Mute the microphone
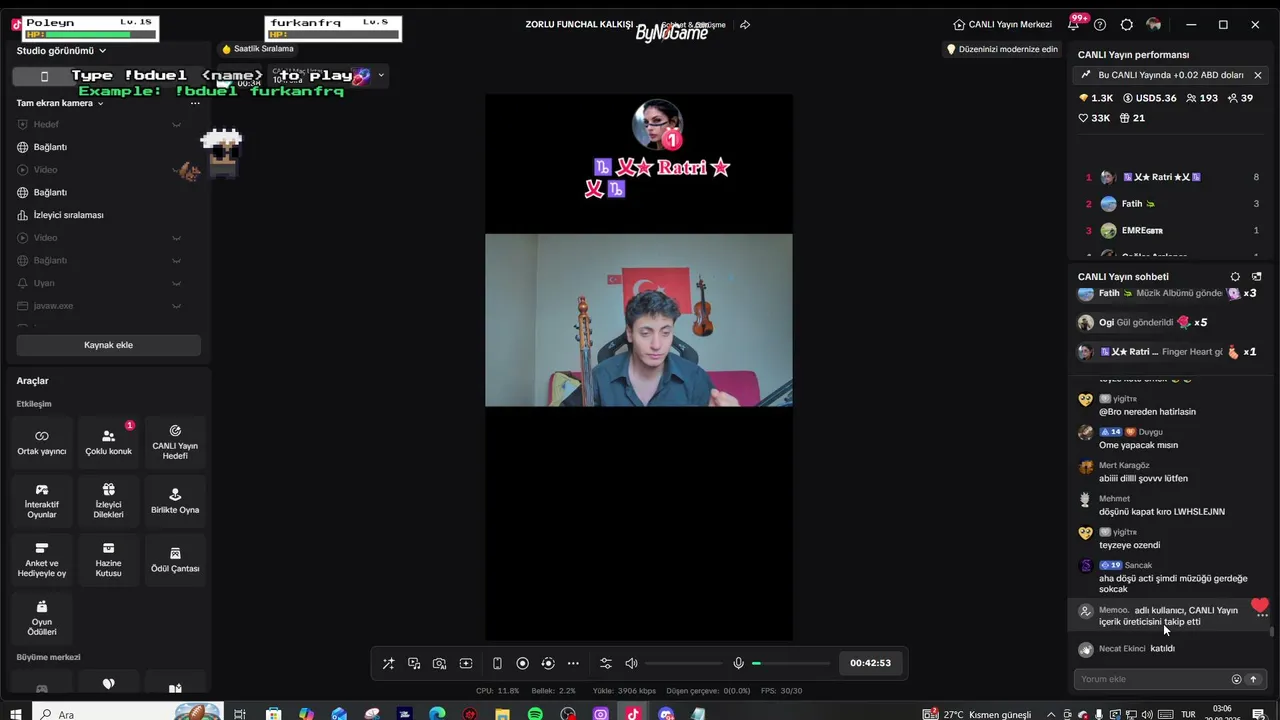Viewport: 1280px width, 720px height. [738, 663]
